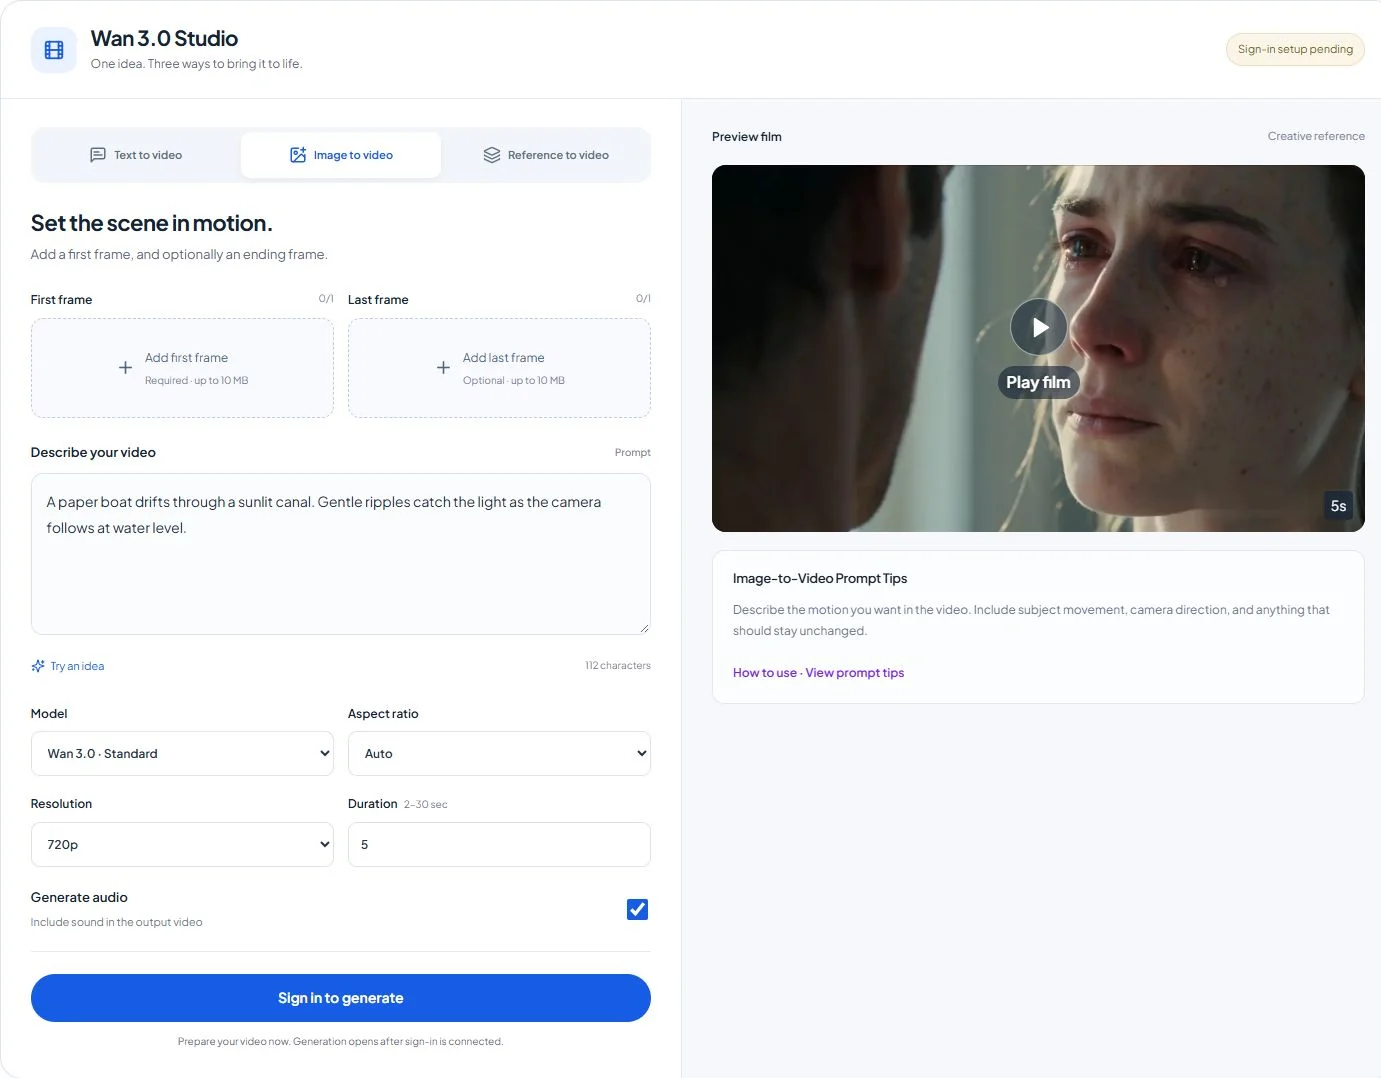Click the 'Creative reference' label
Viewport: 1381px width, 1078px height.
[1316, 136]
